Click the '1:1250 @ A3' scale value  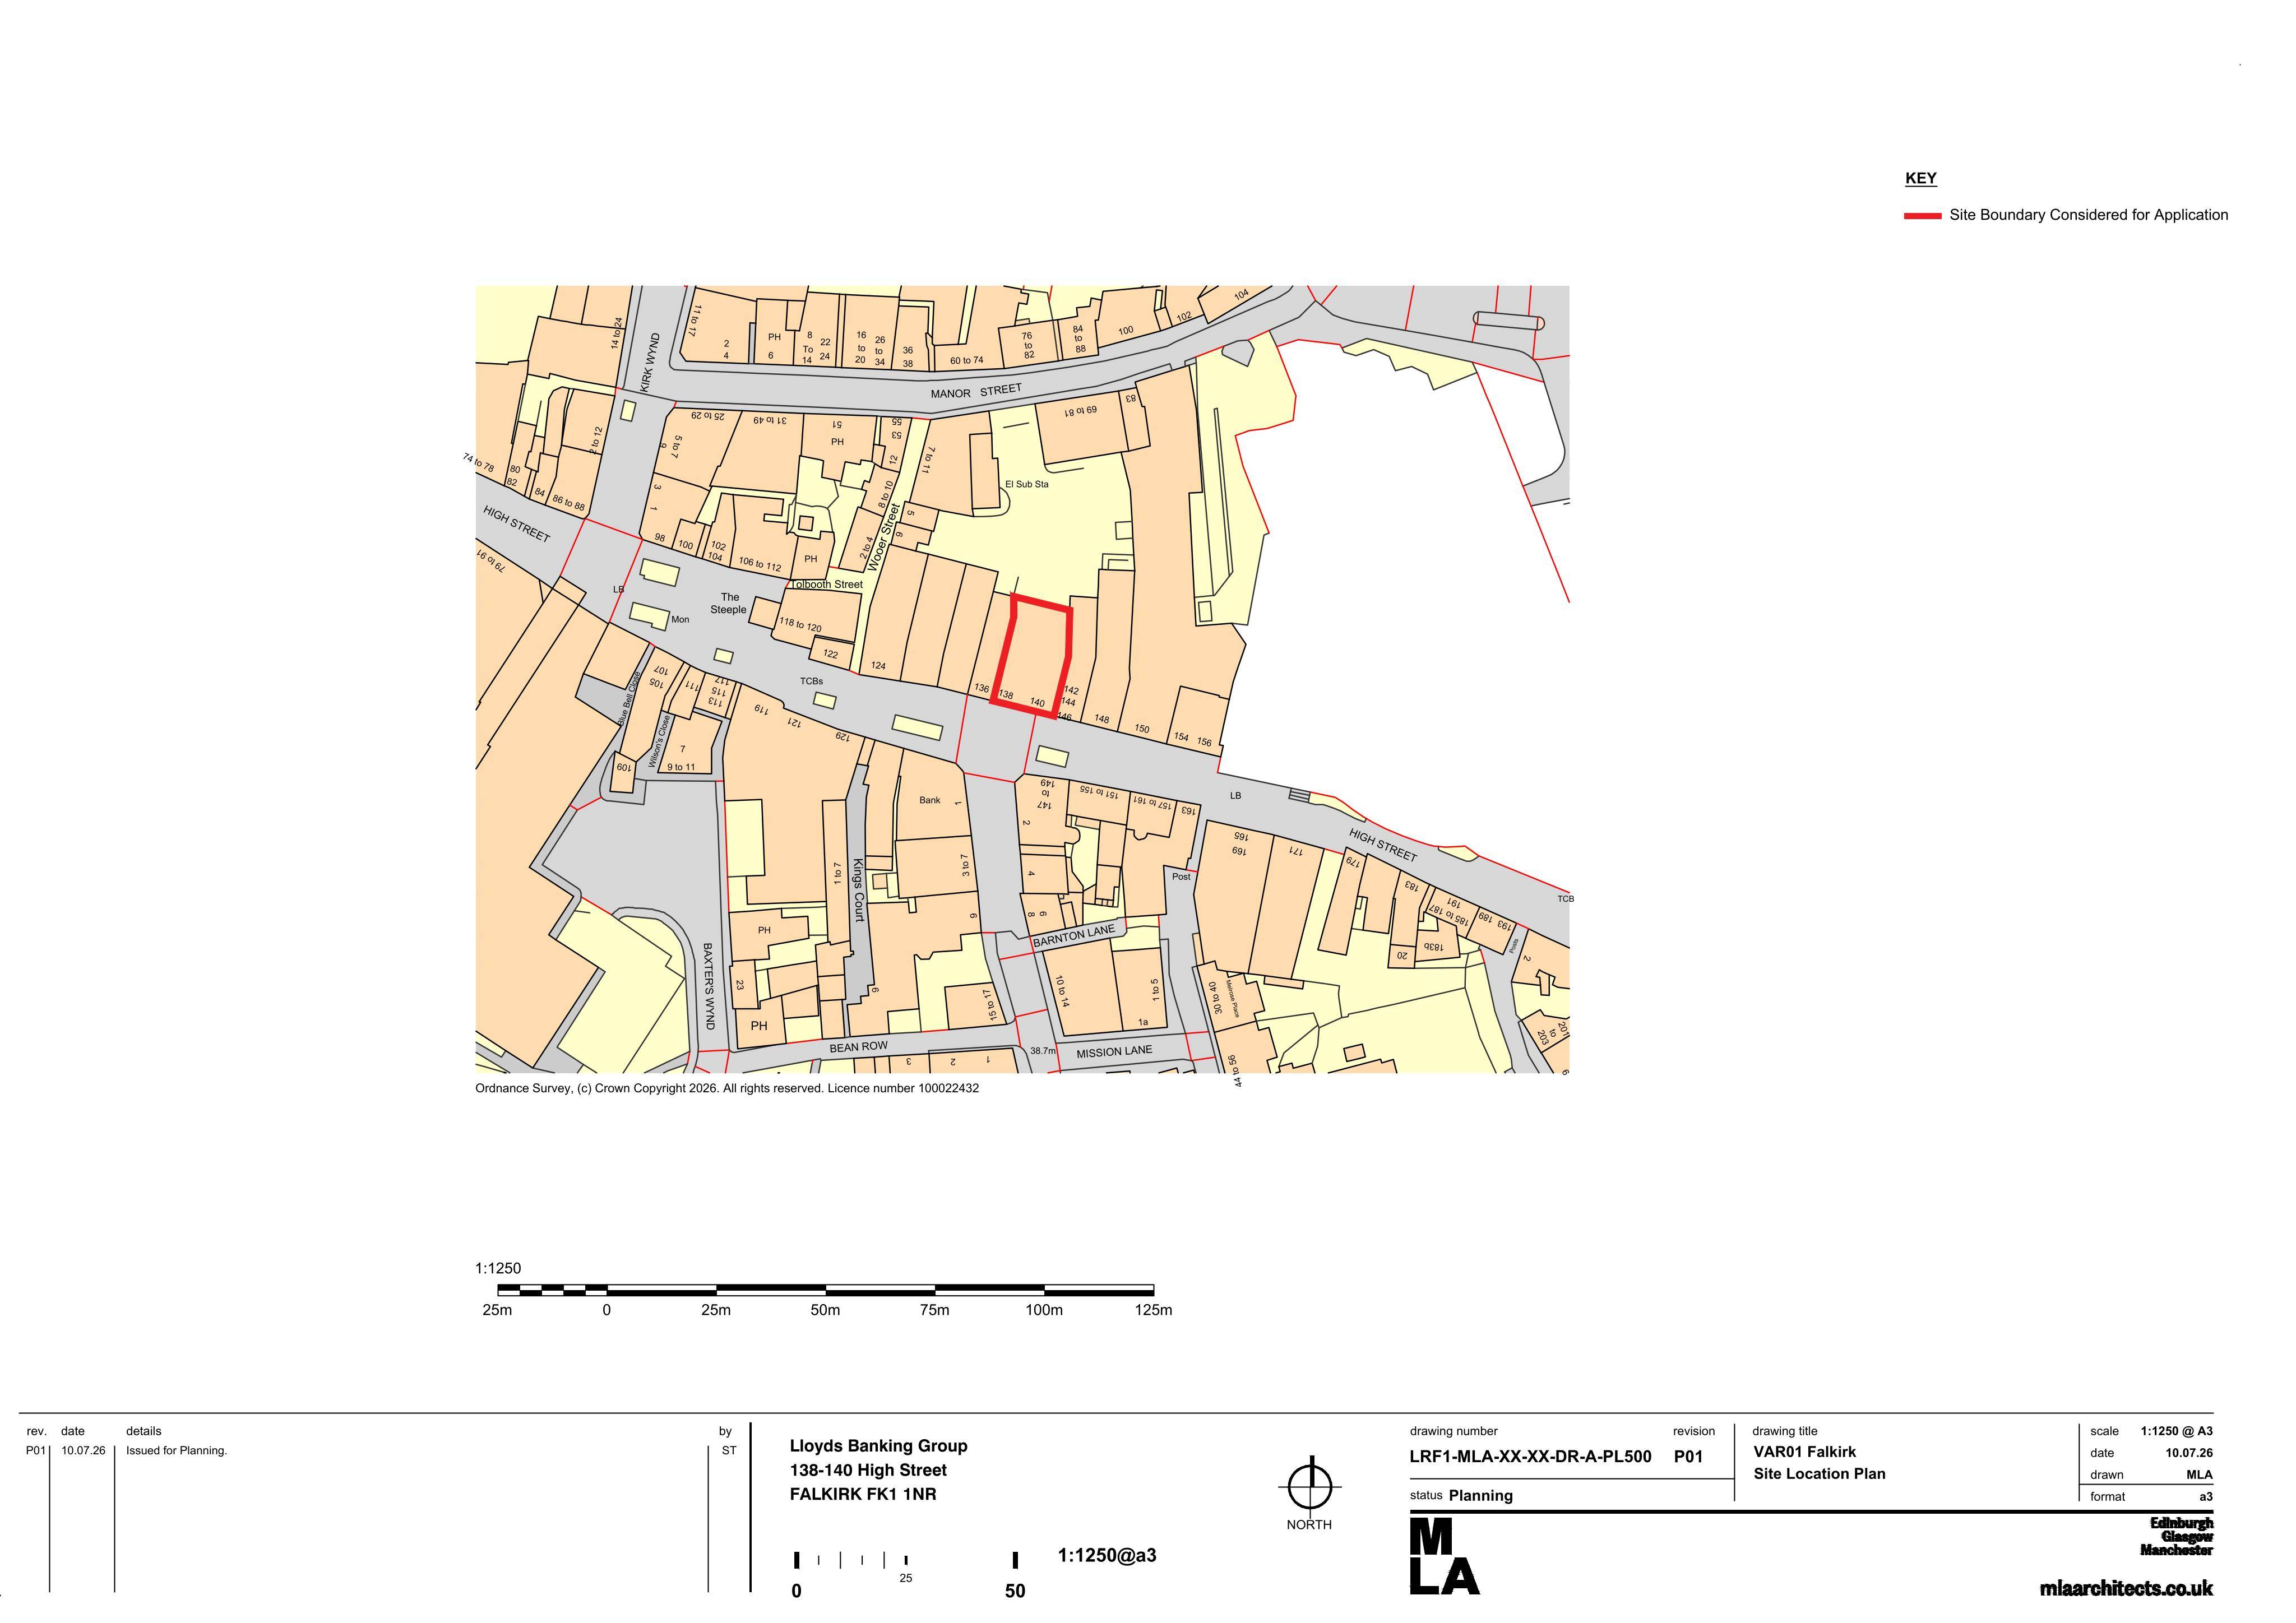pyautogui.click(x=2177, y=1431)
